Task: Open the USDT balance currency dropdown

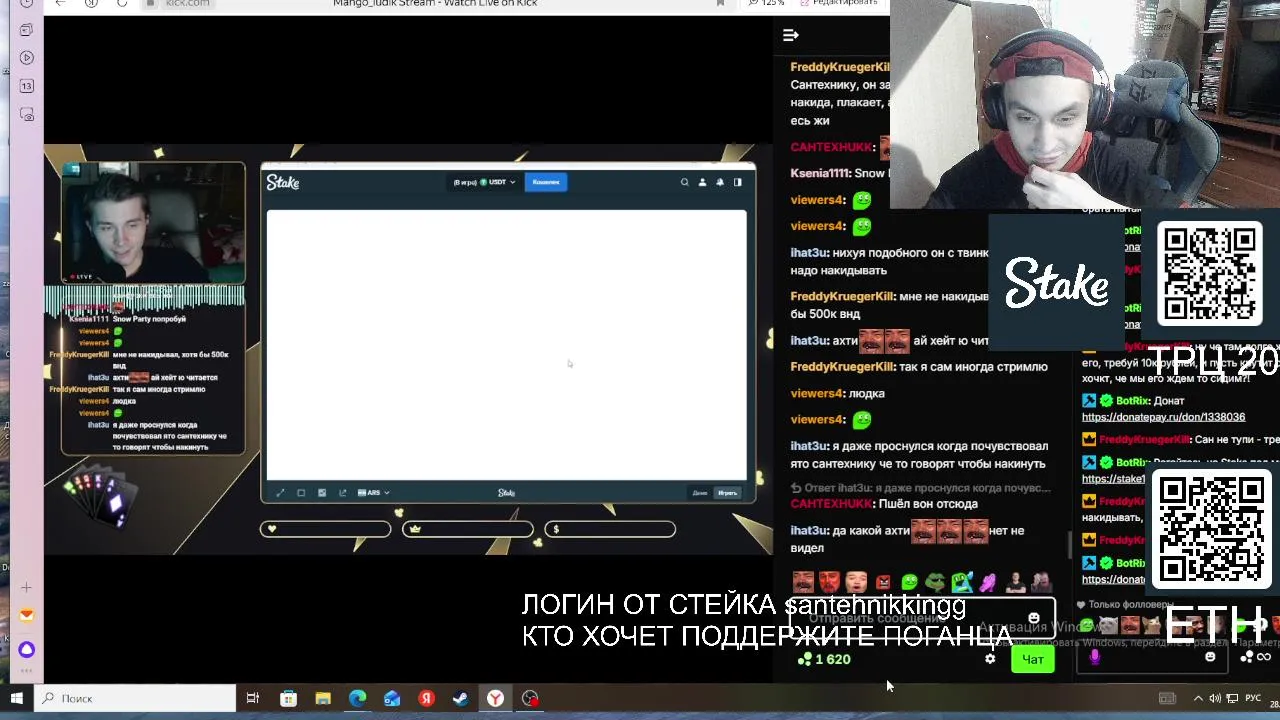Action: pyautogui.click(x=485, y=182)
